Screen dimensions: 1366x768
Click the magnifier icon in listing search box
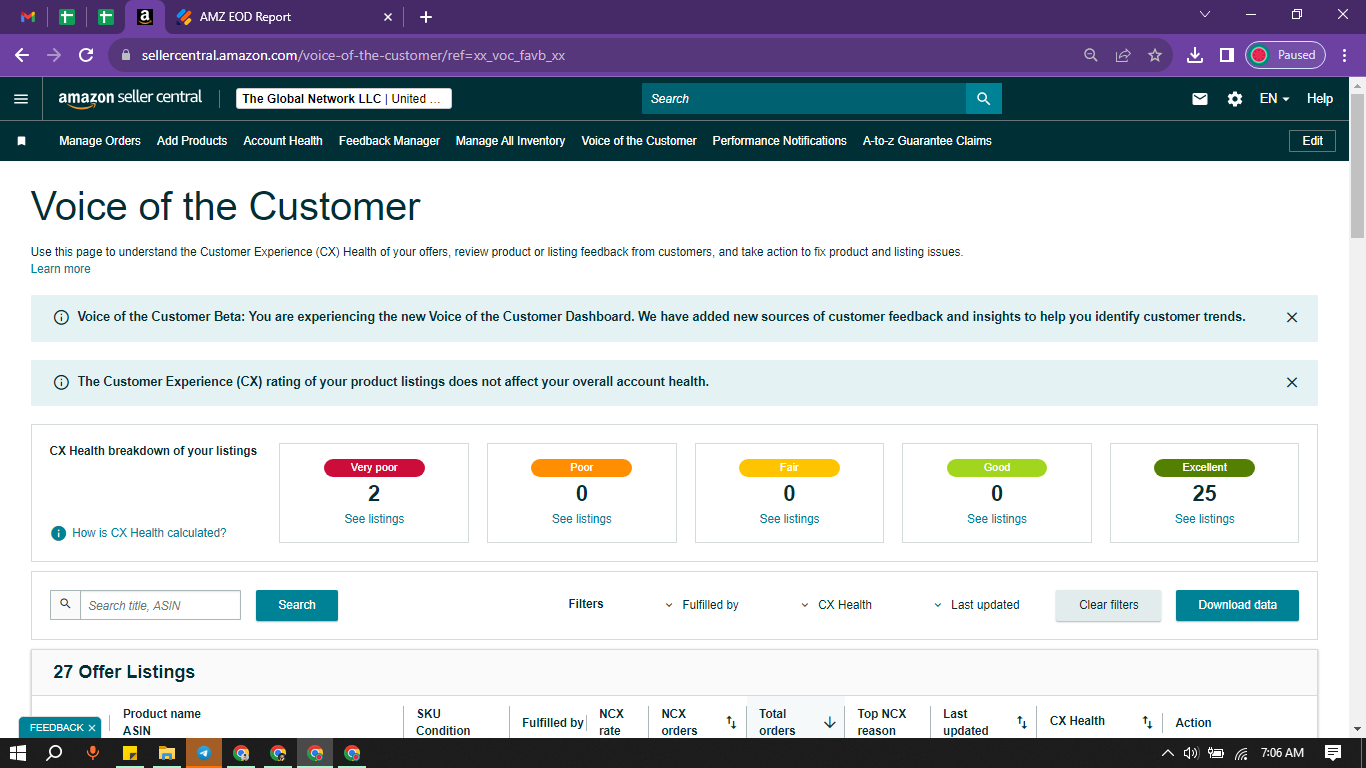65,604
